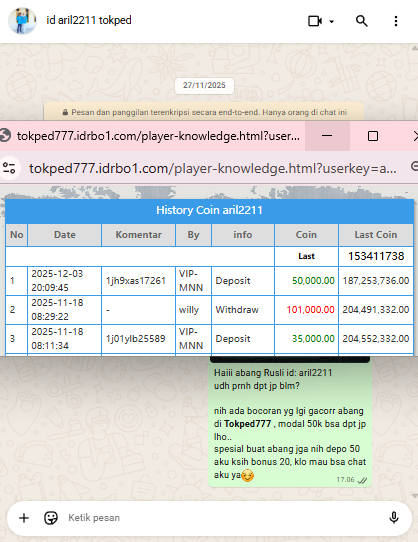Click the Date column header
The image size is (418, 542).
[65, 235]
